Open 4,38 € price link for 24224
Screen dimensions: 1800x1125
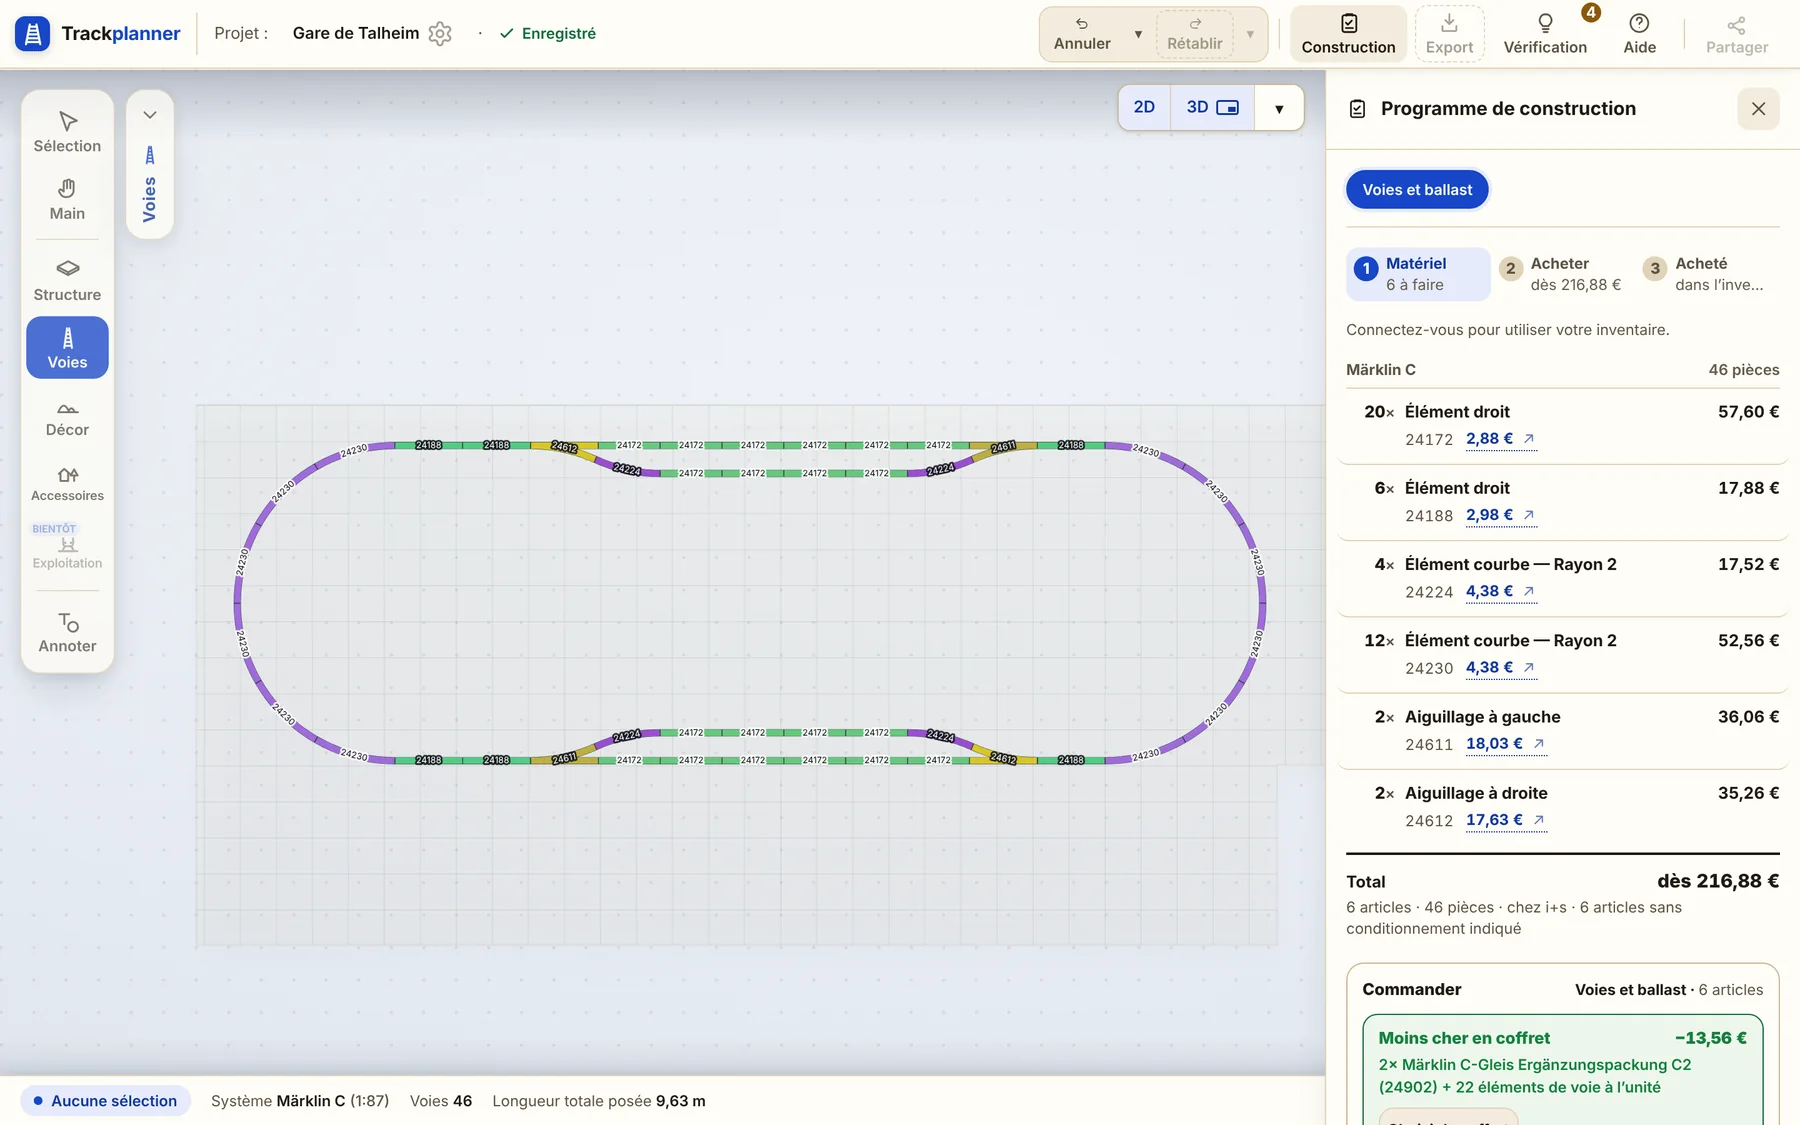tap(1500, 591)
